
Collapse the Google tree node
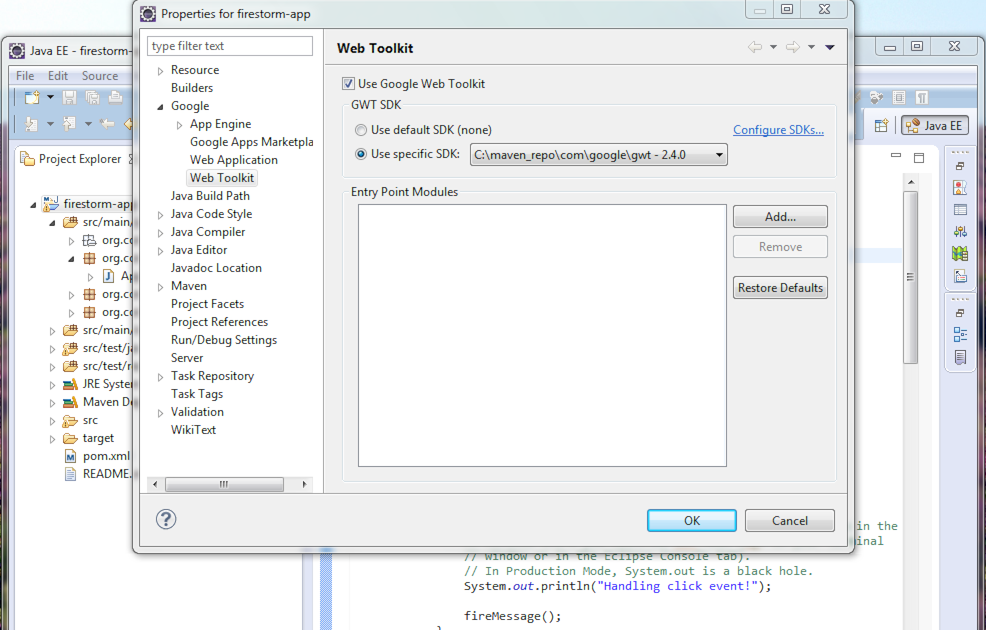click(x=160, y=107)
